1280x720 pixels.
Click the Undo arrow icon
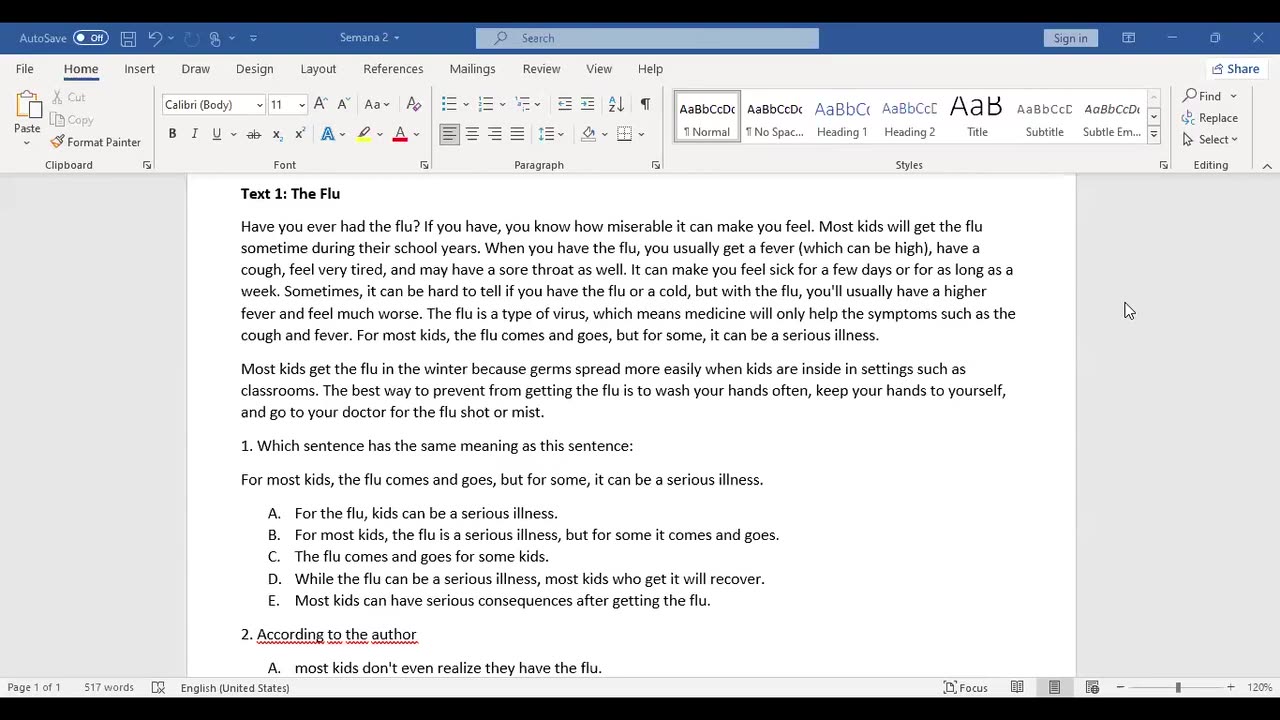(155, 38)
